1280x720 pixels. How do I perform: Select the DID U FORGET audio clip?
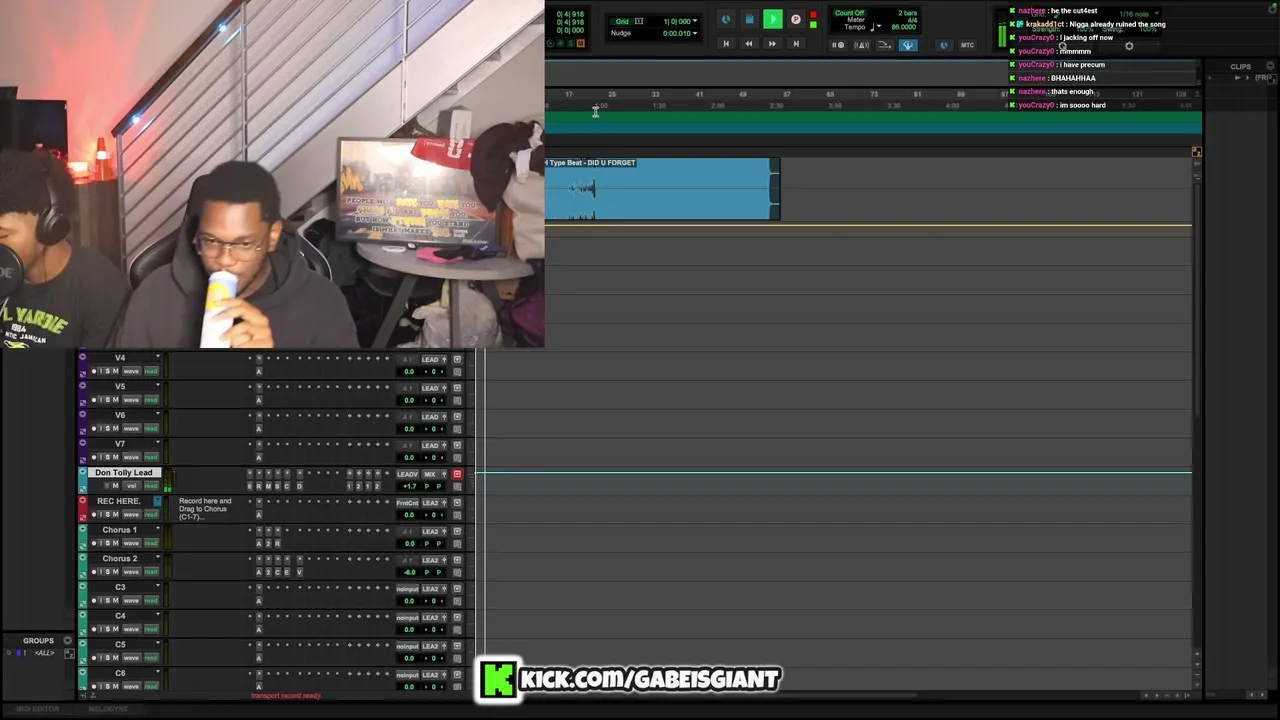click(x=662, y=189)
